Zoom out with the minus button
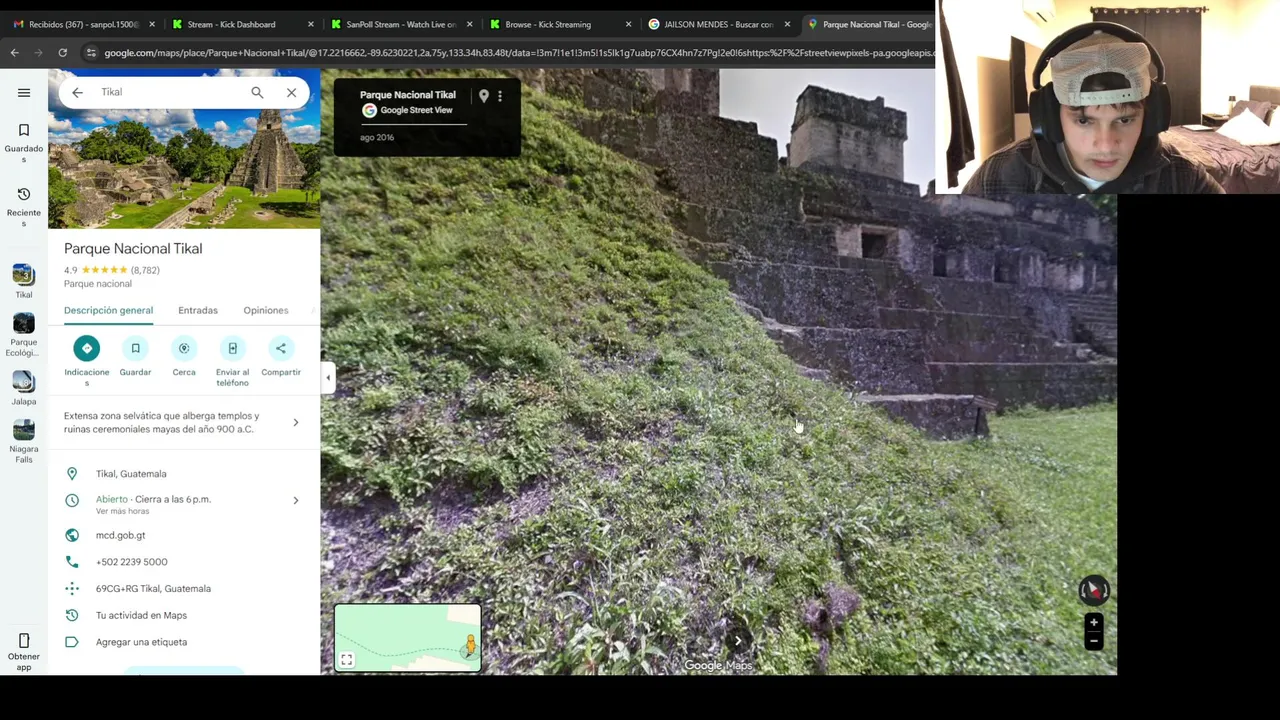The width and height of the screenshot is (1280, 720). (x=1093, y=641)
